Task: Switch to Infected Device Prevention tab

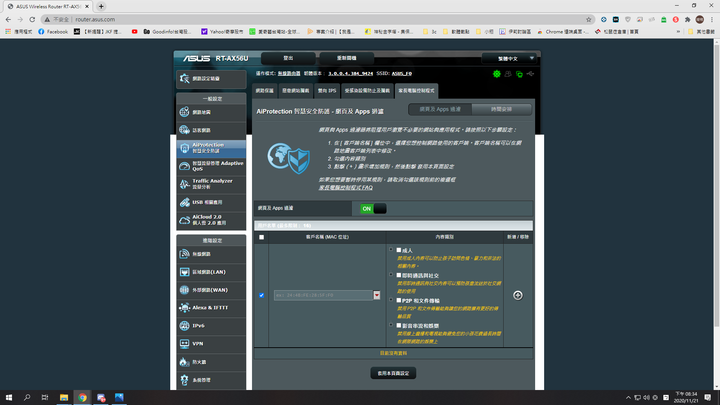Action: pos(367,91)
